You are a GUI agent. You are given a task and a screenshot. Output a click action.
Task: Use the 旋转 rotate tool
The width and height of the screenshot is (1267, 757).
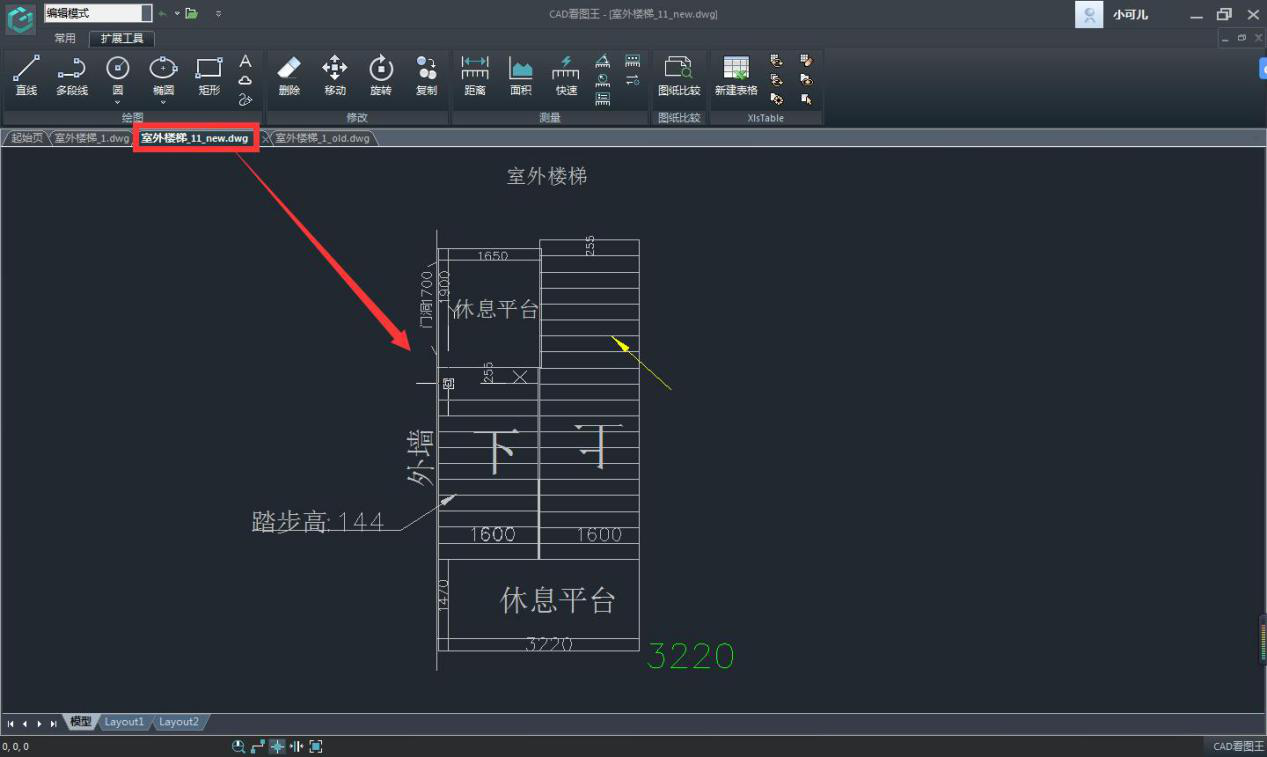click(381, 75)
